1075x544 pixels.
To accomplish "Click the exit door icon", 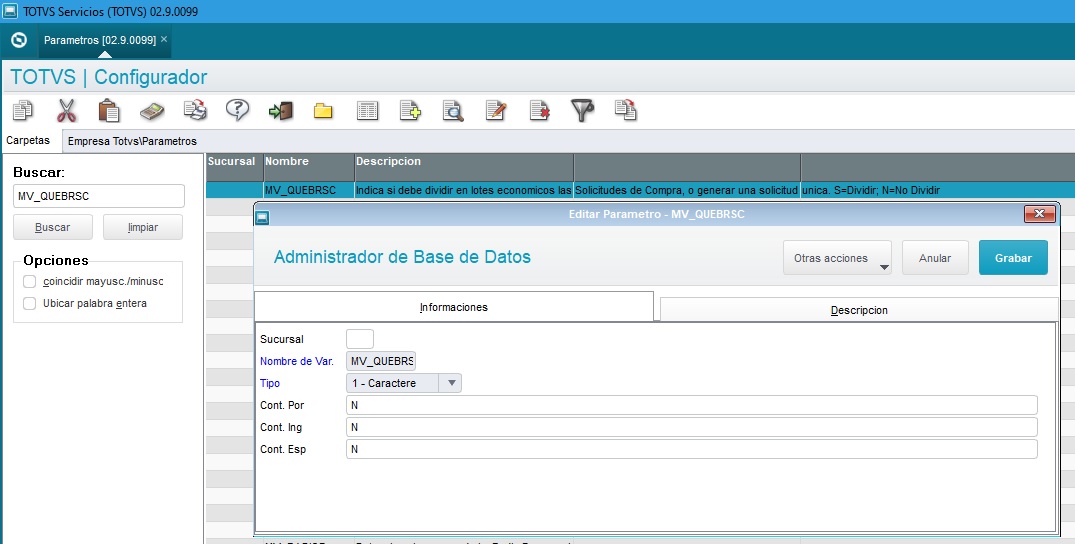I will point(280,110).
